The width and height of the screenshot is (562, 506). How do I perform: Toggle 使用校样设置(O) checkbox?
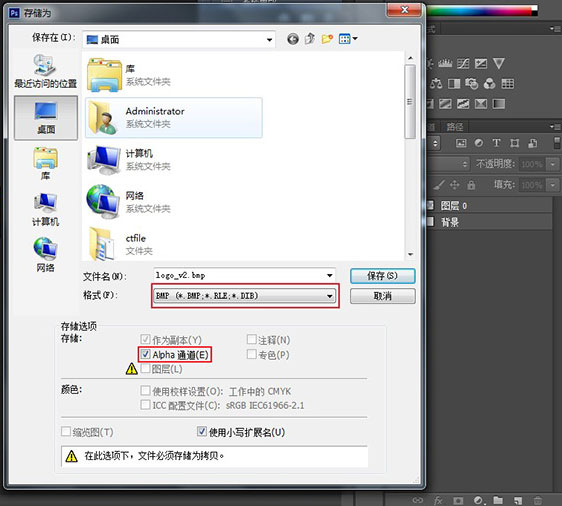click(x=145, y=390)
